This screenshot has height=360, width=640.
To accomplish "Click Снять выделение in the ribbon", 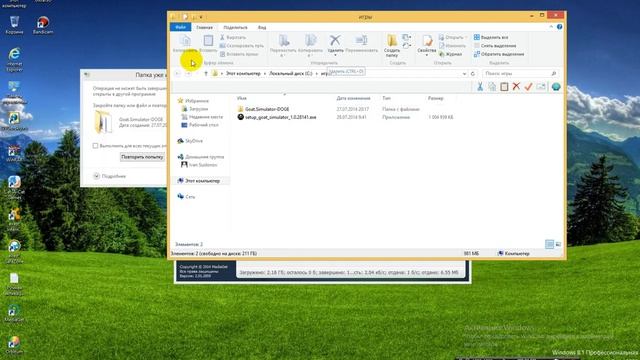I will tap(495, 46).
